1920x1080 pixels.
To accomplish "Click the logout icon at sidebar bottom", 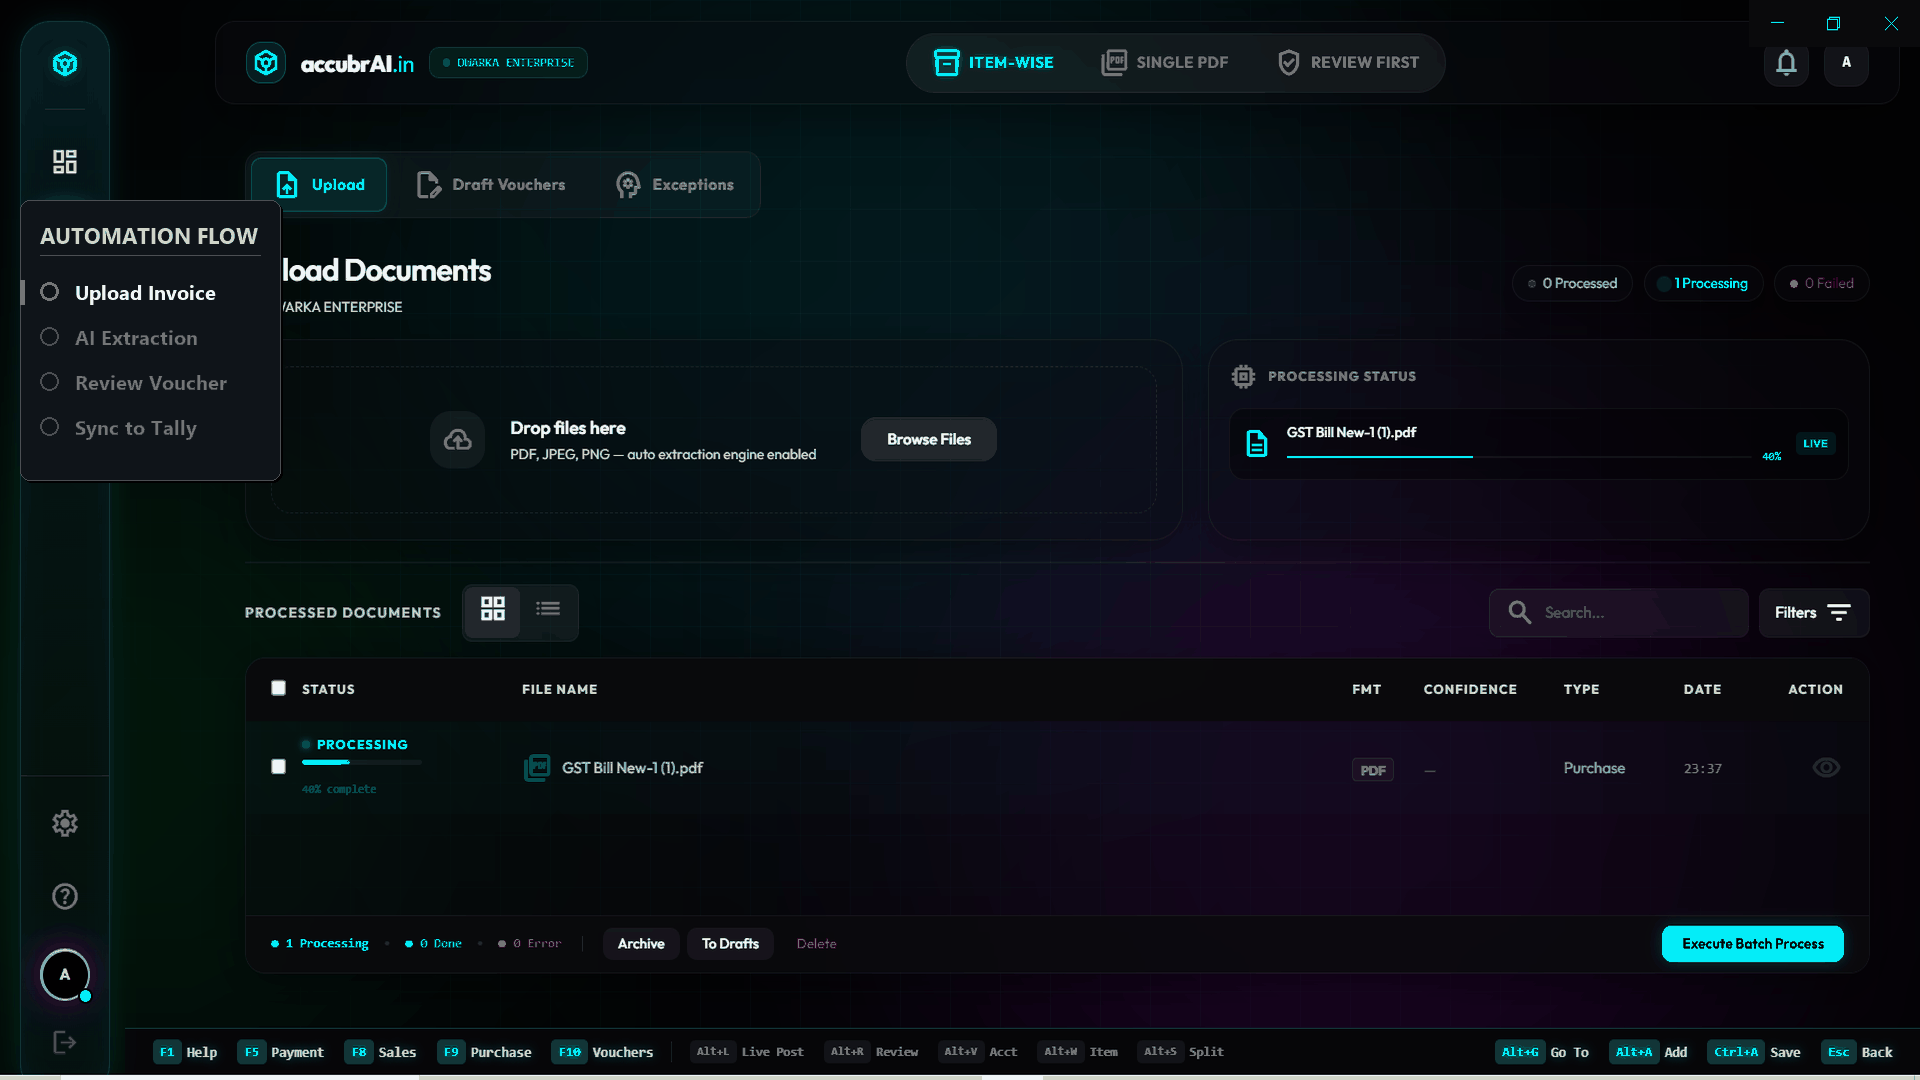I will click(65, 1043).
